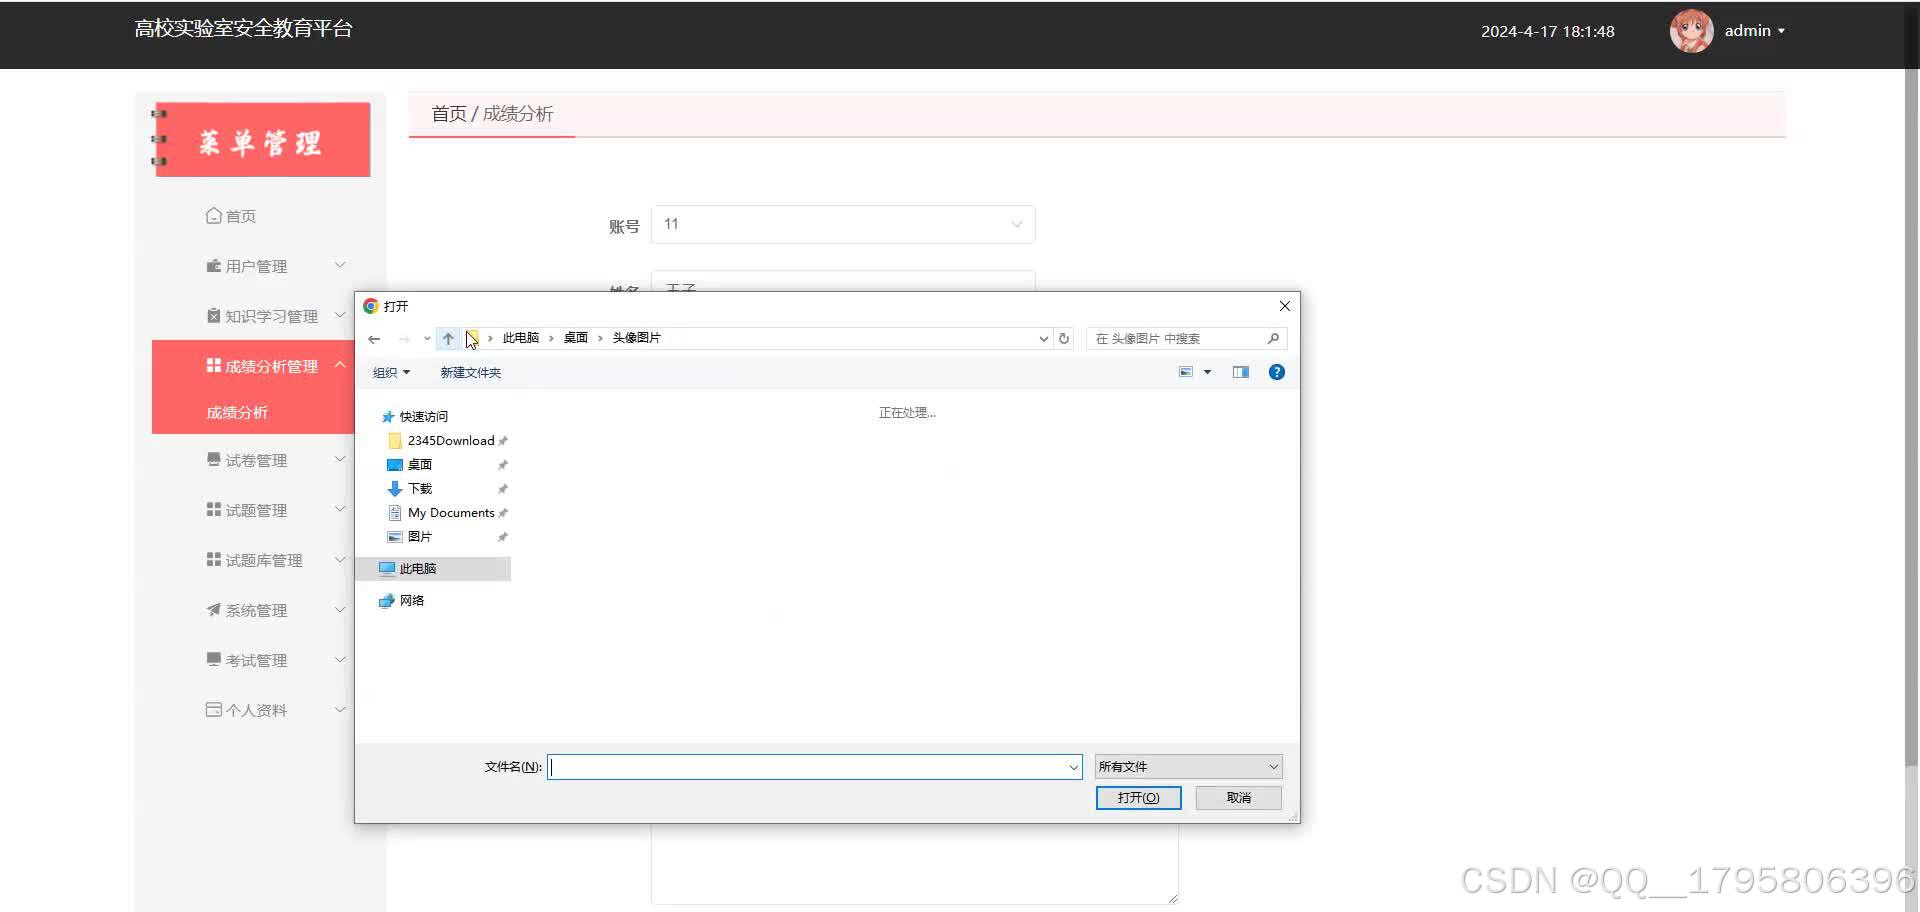Open My Documents in navigation pane
The width and height of the screenshot is (1920, 912).
click(x=450, y=512)
